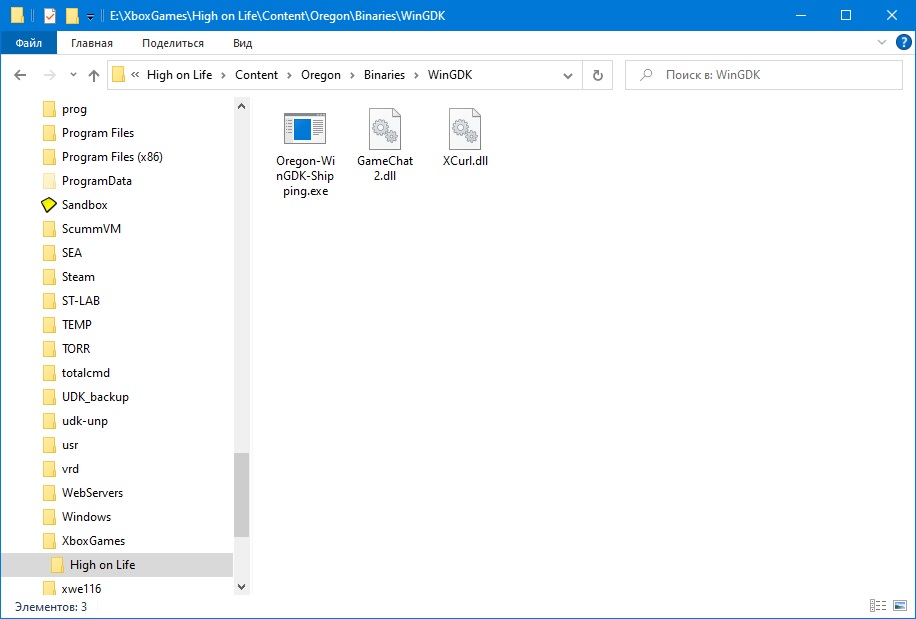
Task: Expand chevron after Content breadcrumb
Action: tap(290, 75)
